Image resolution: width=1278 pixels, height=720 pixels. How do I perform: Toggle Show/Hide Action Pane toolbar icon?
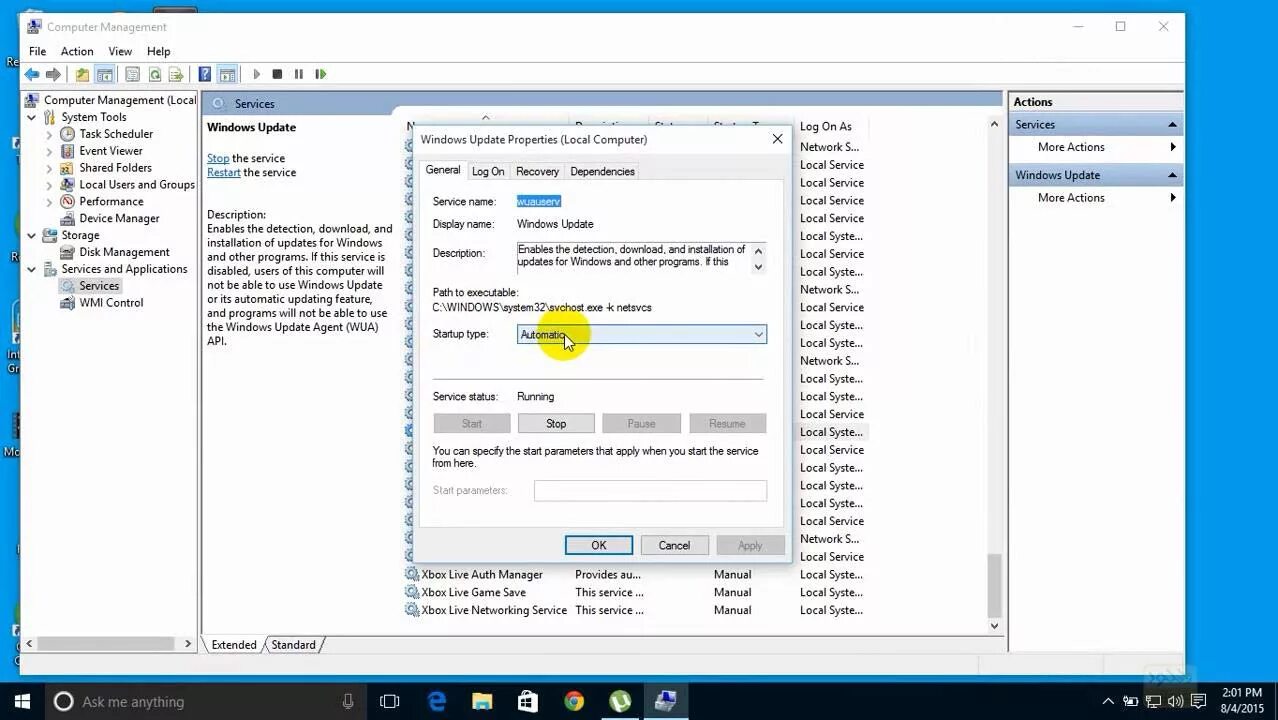(227, 74)
